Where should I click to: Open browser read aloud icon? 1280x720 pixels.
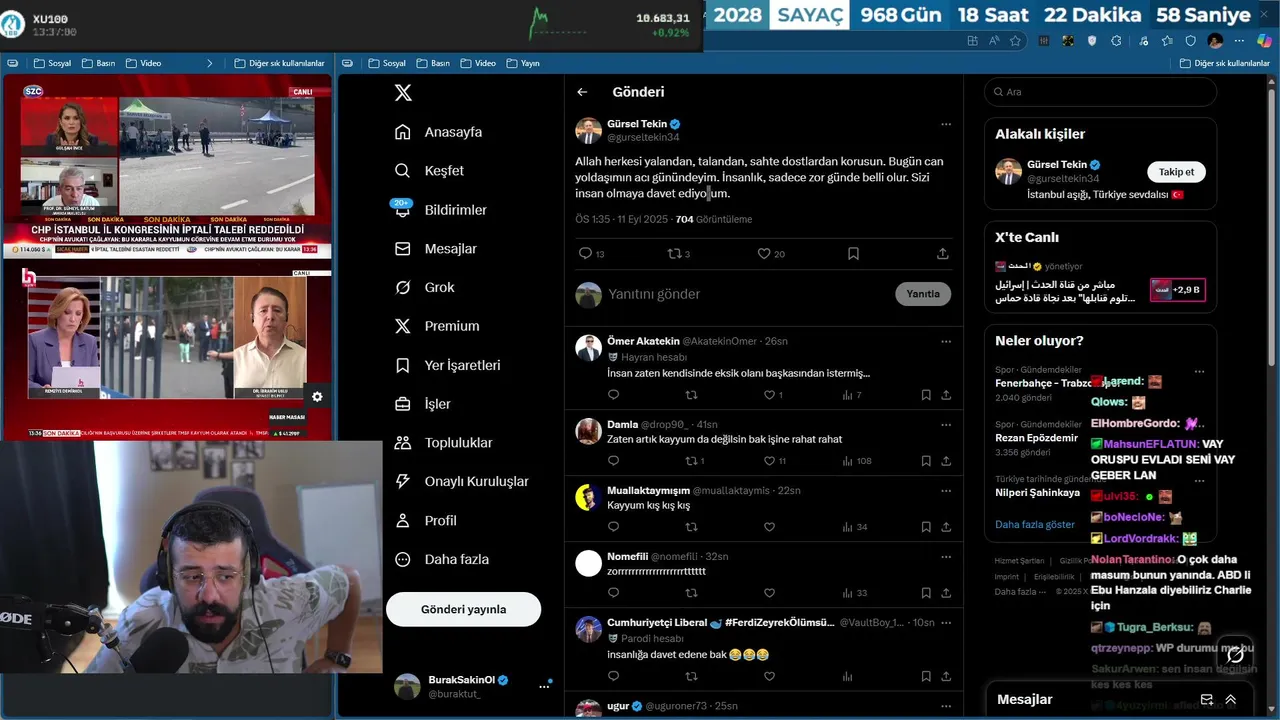pos(994,41)
